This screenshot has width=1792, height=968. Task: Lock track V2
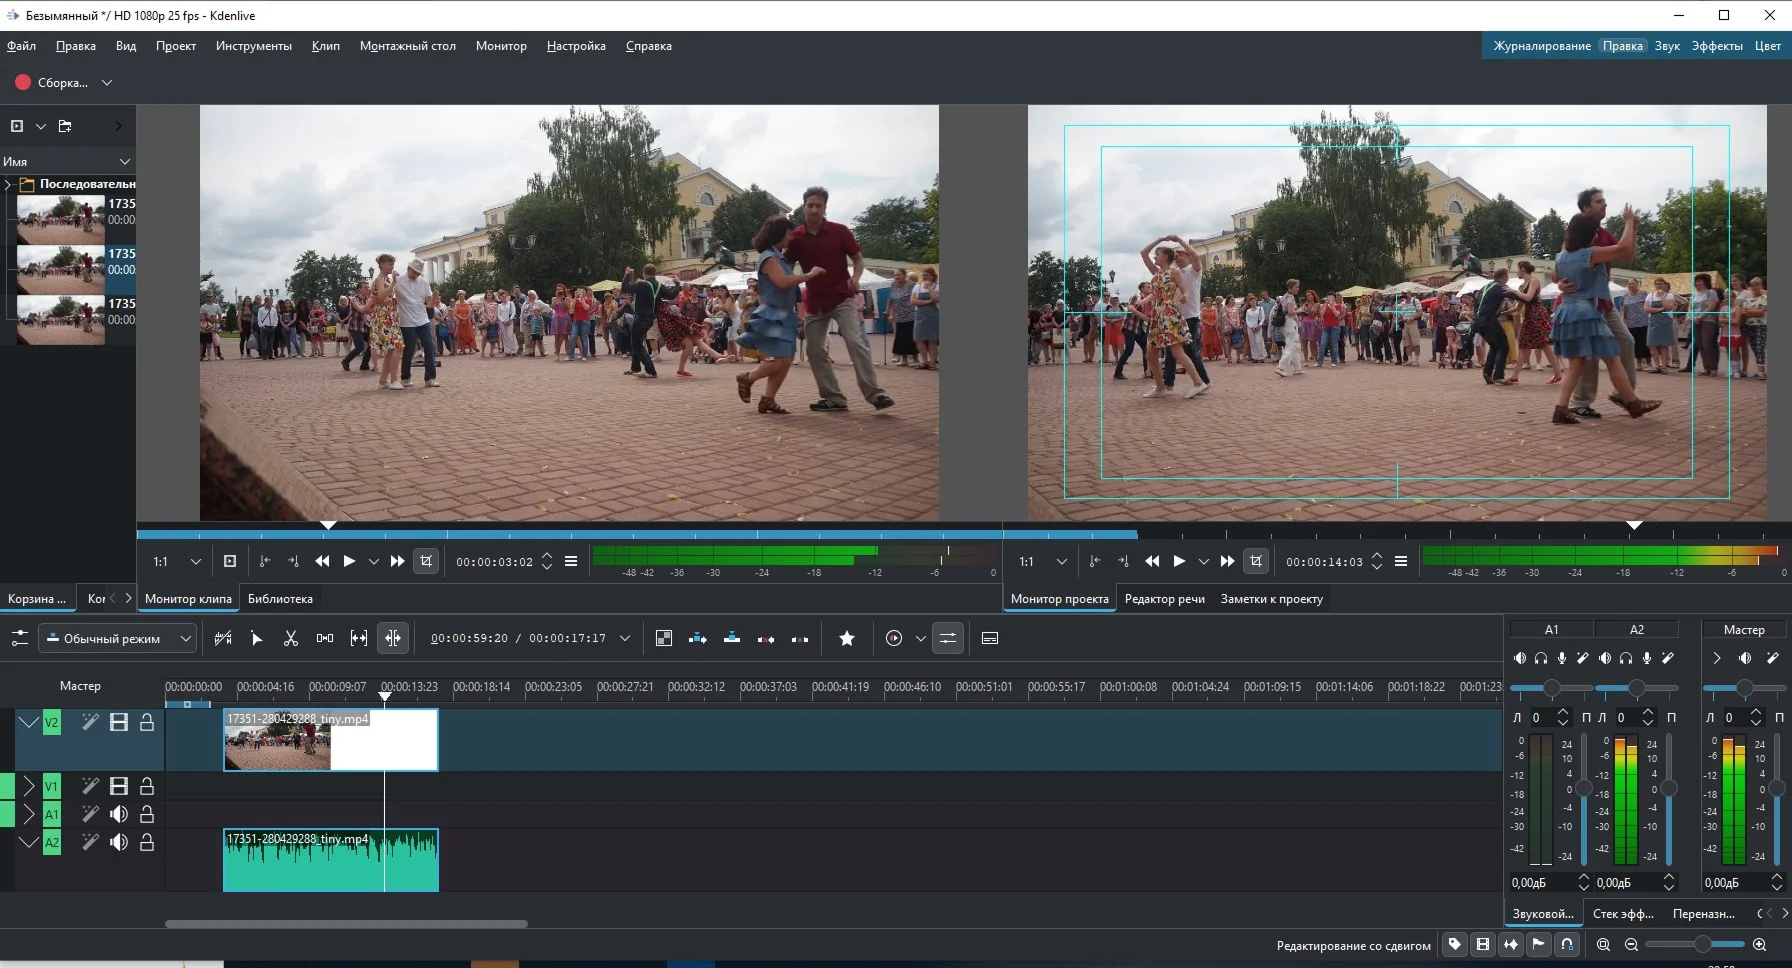click(147, 722)
